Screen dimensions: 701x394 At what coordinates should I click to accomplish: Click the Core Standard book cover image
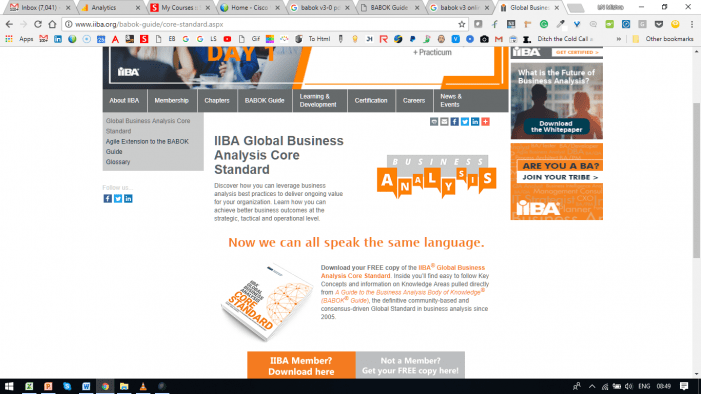[x=267, y=302]
